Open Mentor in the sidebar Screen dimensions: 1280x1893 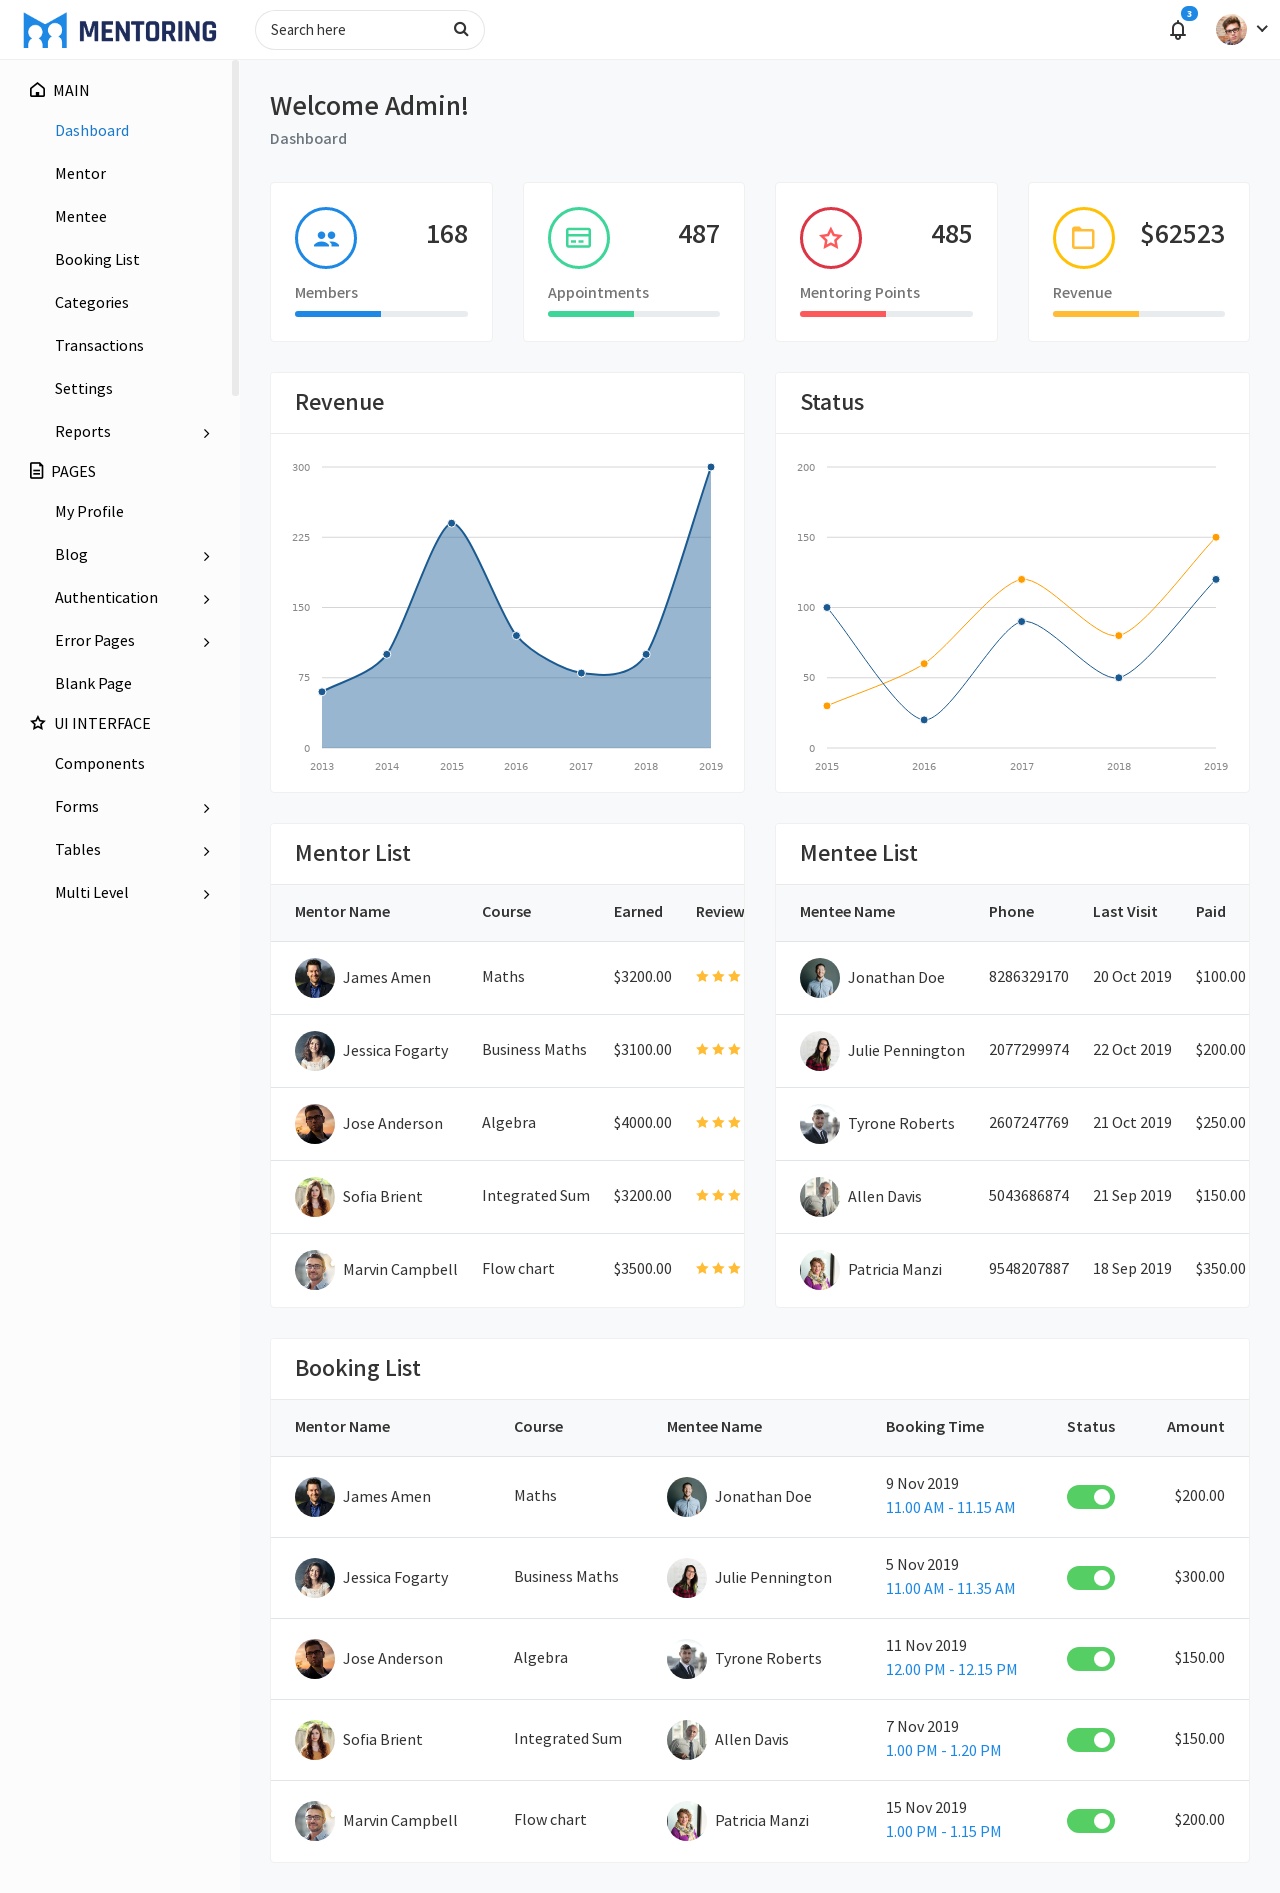click(81, 174)
